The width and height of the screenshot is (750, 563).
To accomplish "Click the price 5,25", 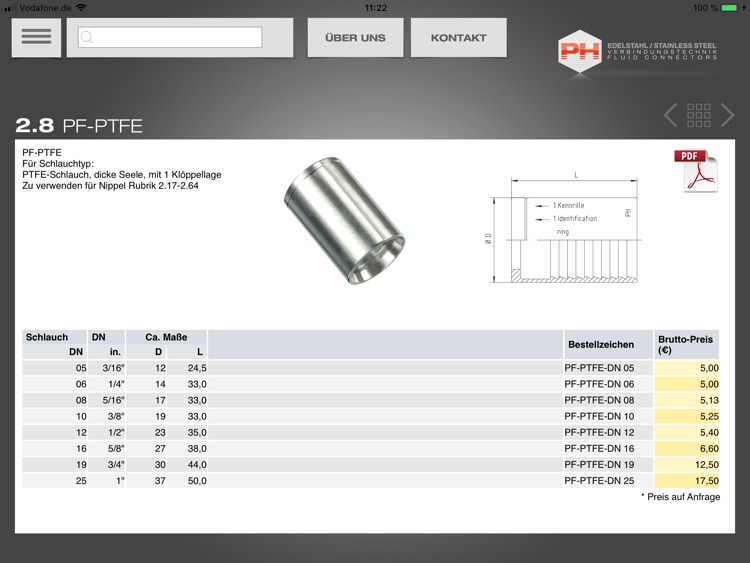I will [709, 416].
